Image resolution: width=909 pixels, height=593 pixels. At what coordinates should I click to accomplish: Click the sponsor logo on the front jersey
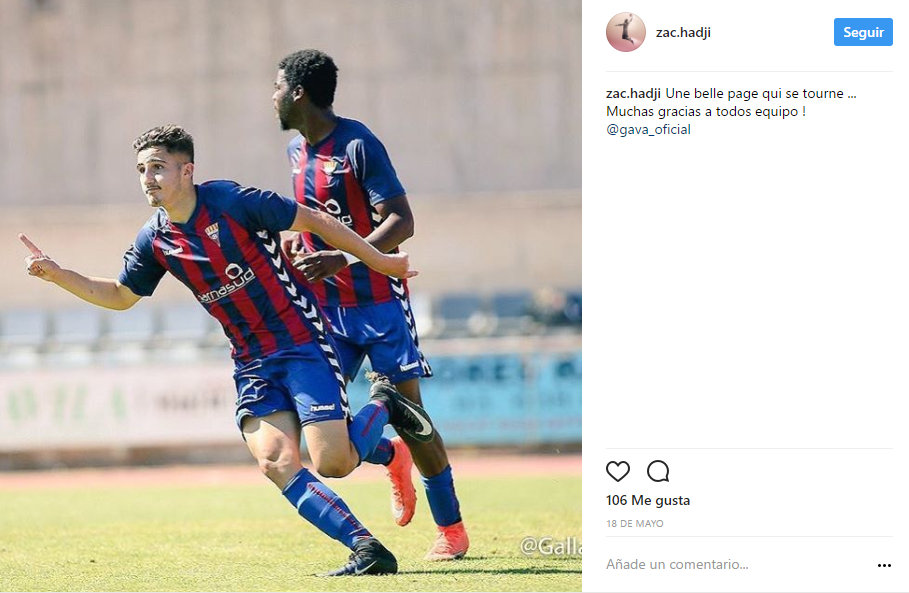point(228,282)
